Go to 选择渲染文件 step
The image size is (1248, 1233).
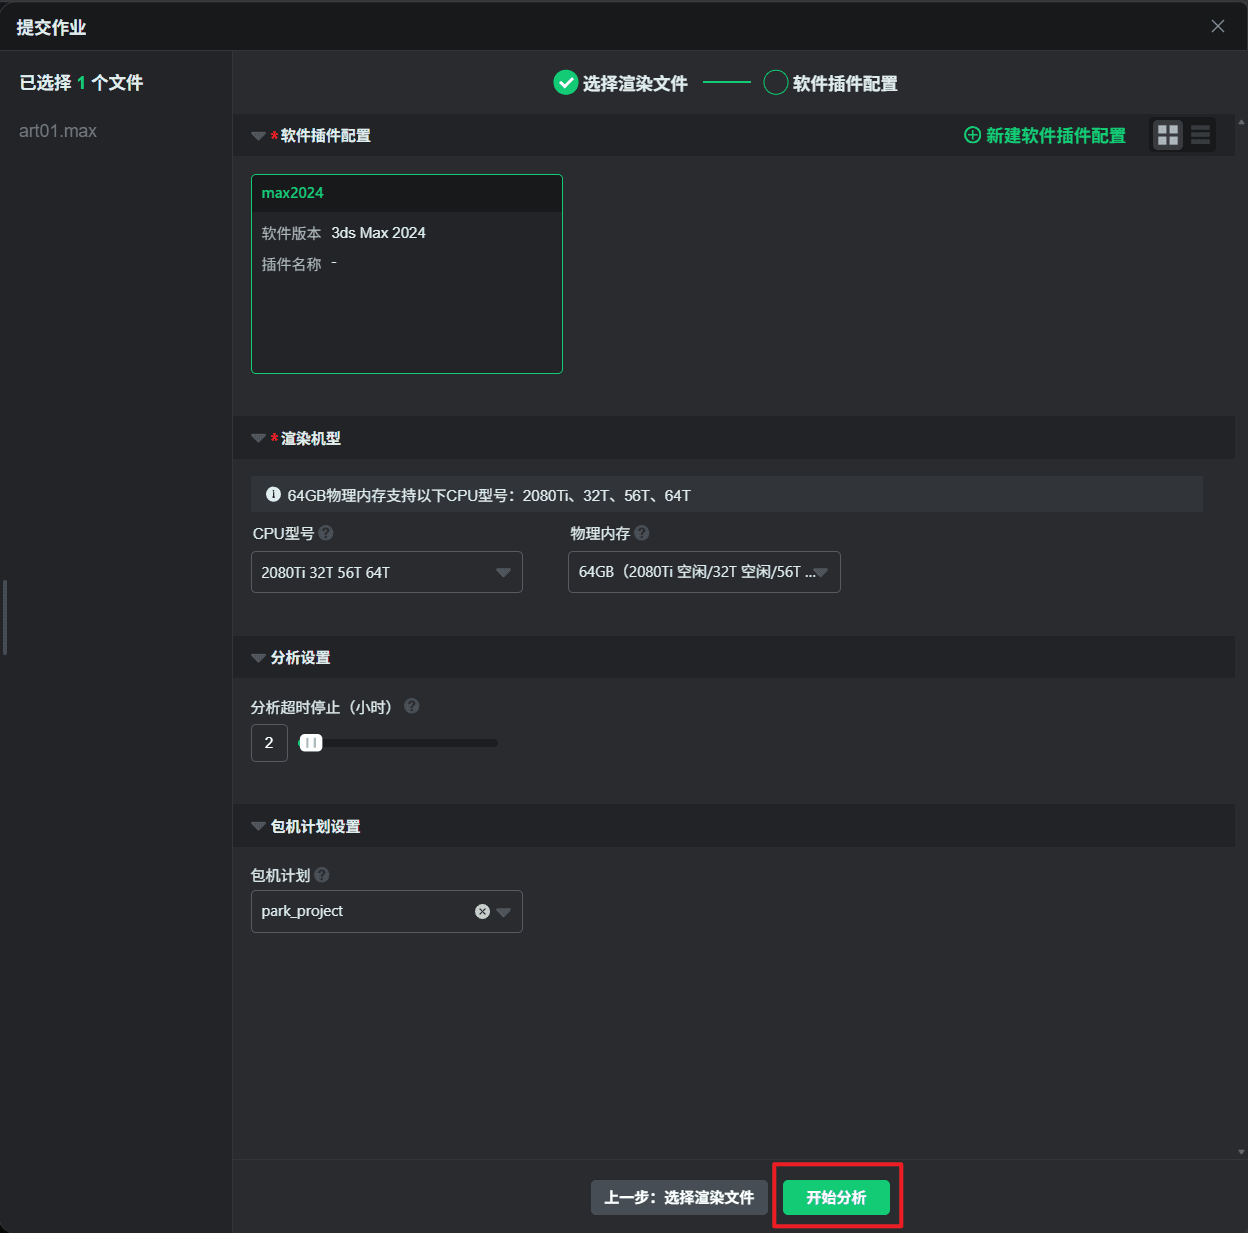(621, 83)
